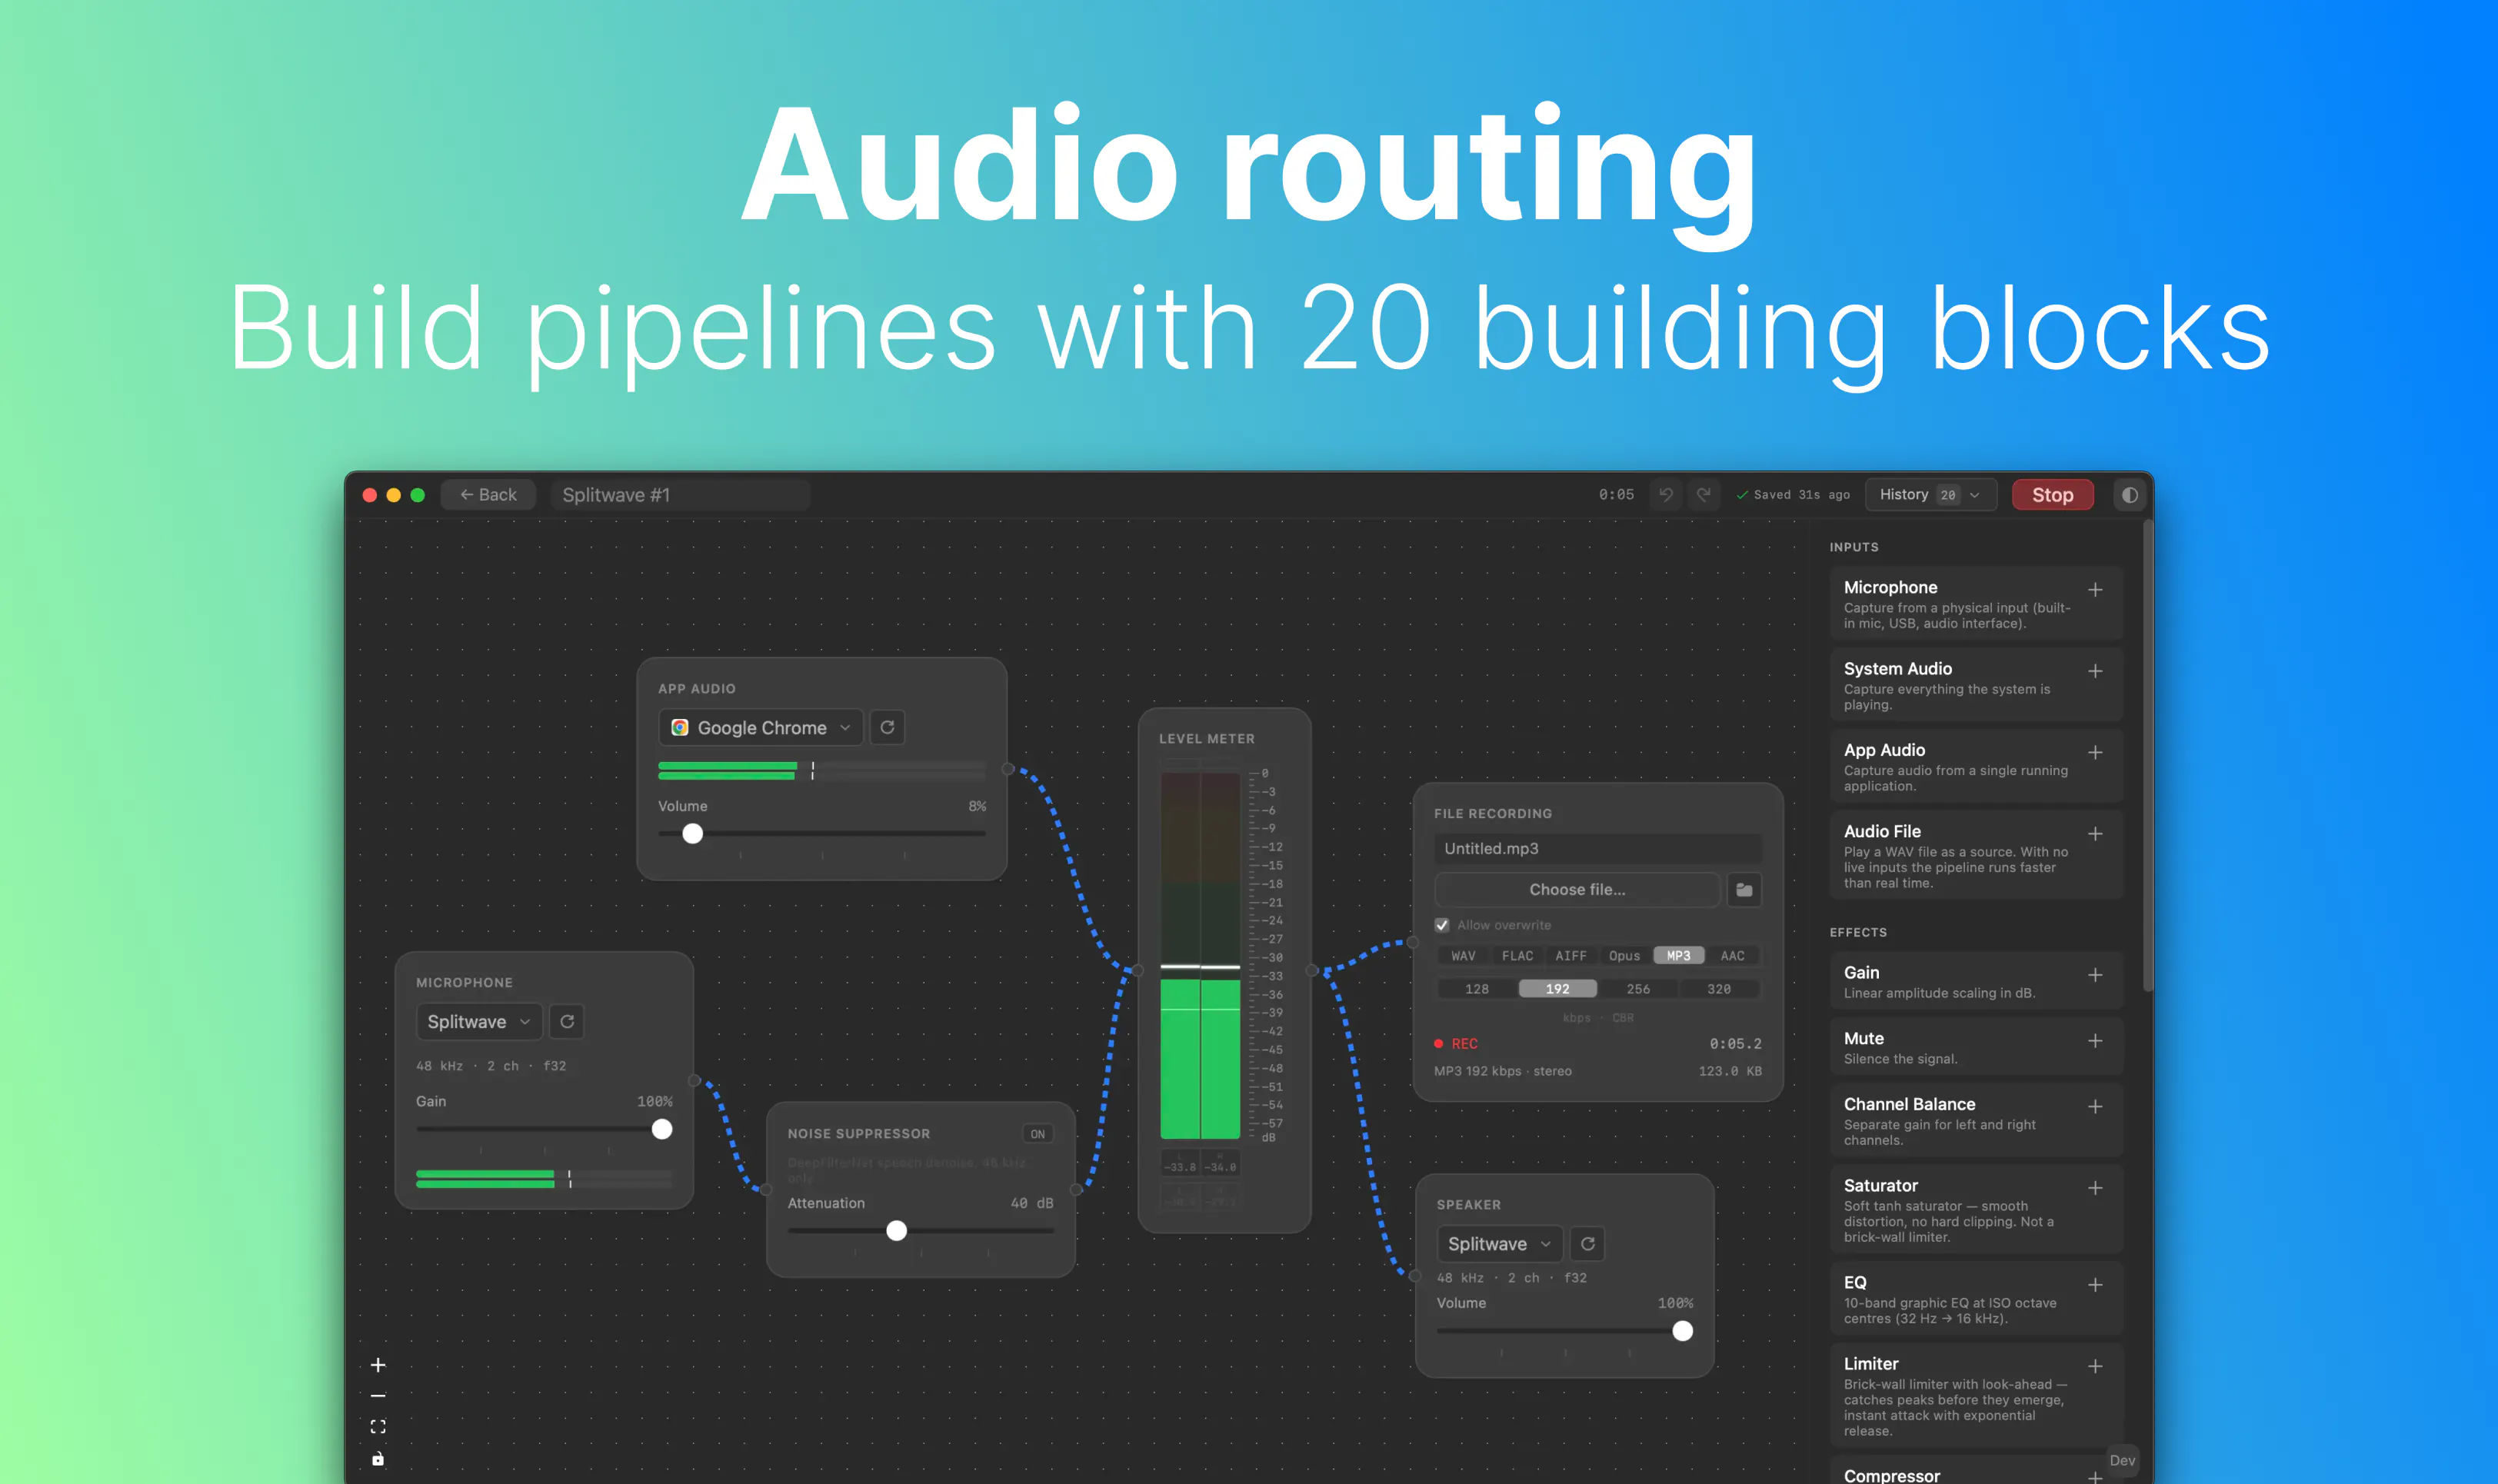Screen dimensions: 2498x1484
Task: Select the MP3 recording format
Action: (x=1679, y=956)
